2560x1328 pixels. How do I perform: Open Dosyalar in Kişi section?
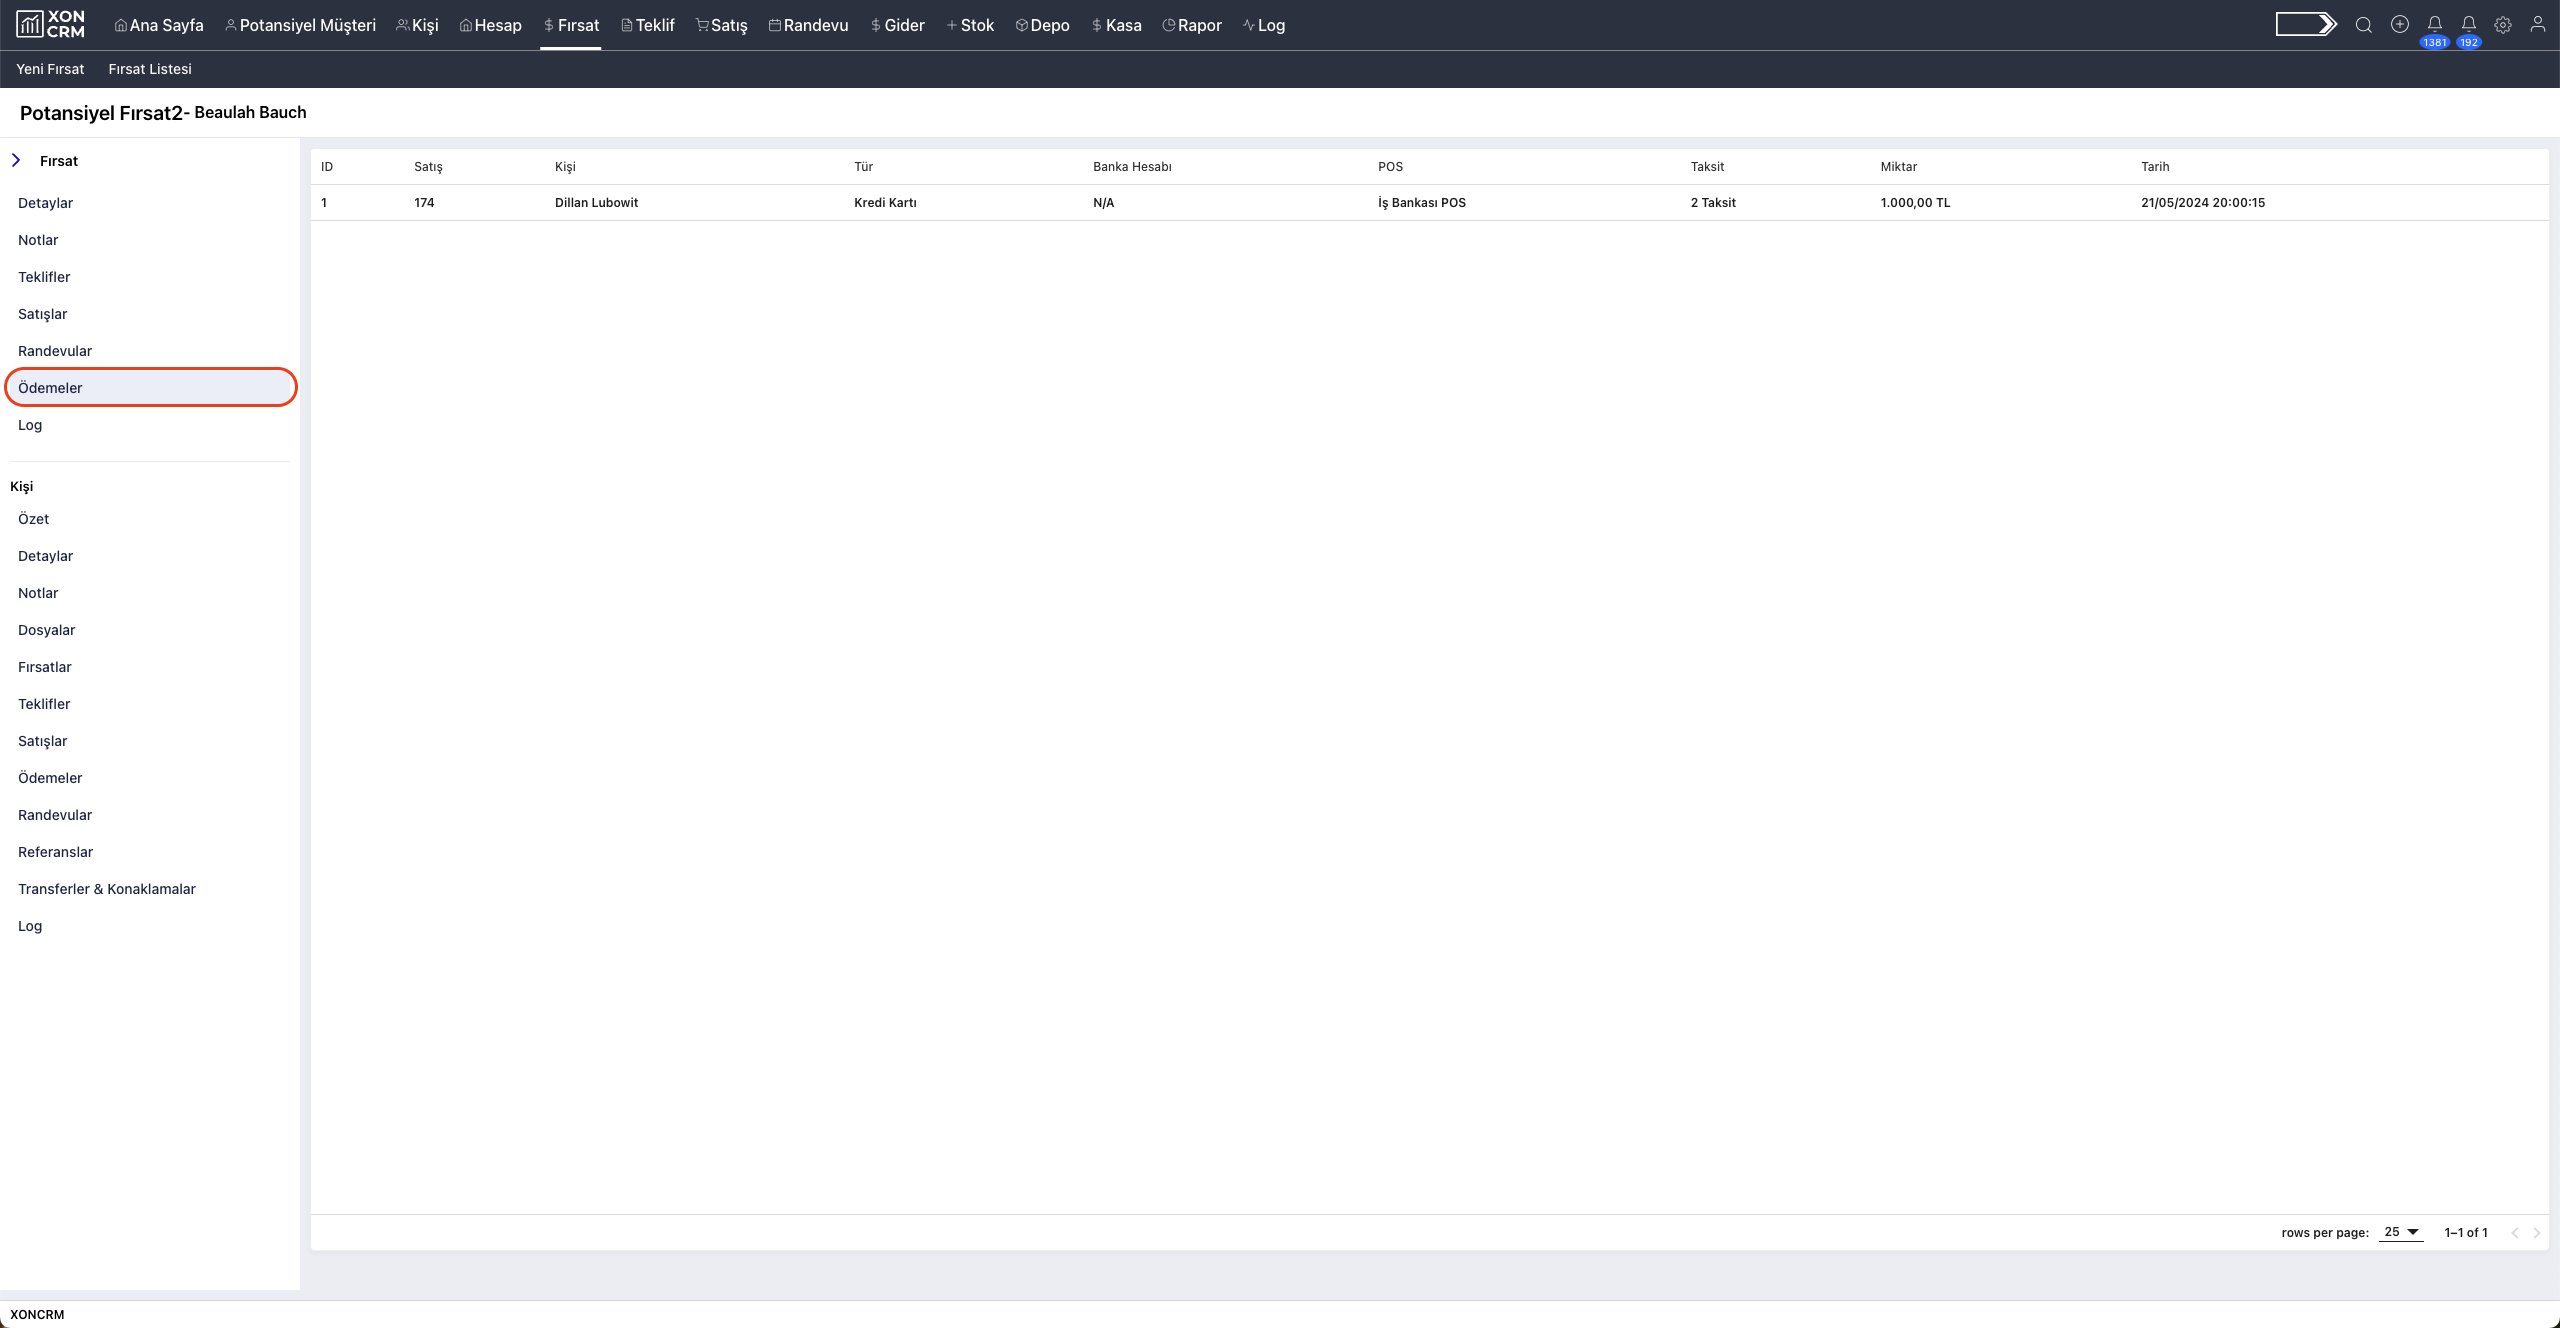(46, 630)
